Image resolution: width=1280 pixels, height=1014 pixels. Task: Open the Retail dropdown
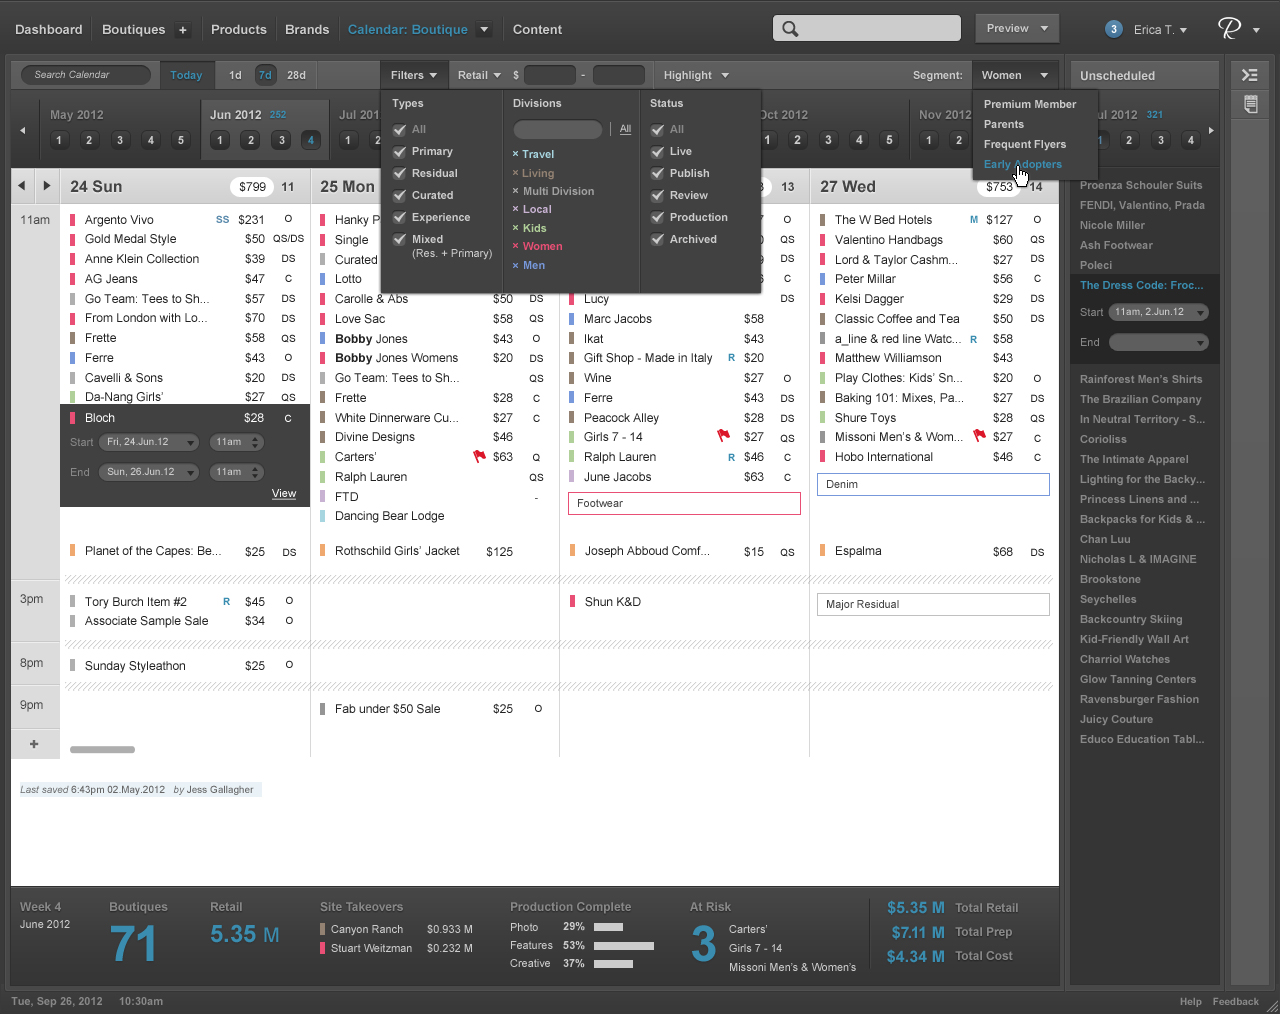[x=479, y=75]
